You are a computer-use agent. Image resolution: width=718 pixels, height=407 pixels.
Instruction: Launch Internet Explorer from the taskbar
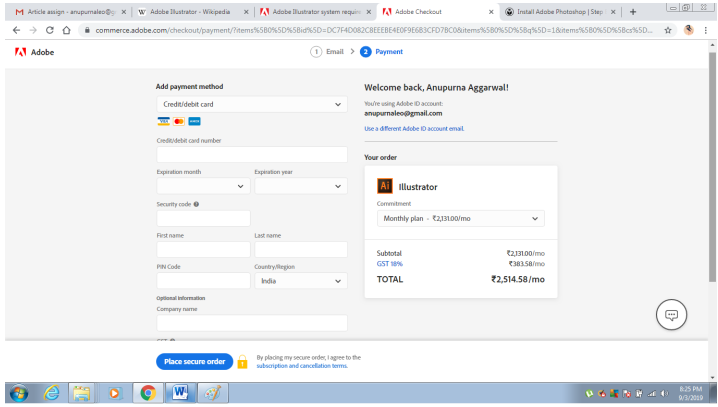51,393
